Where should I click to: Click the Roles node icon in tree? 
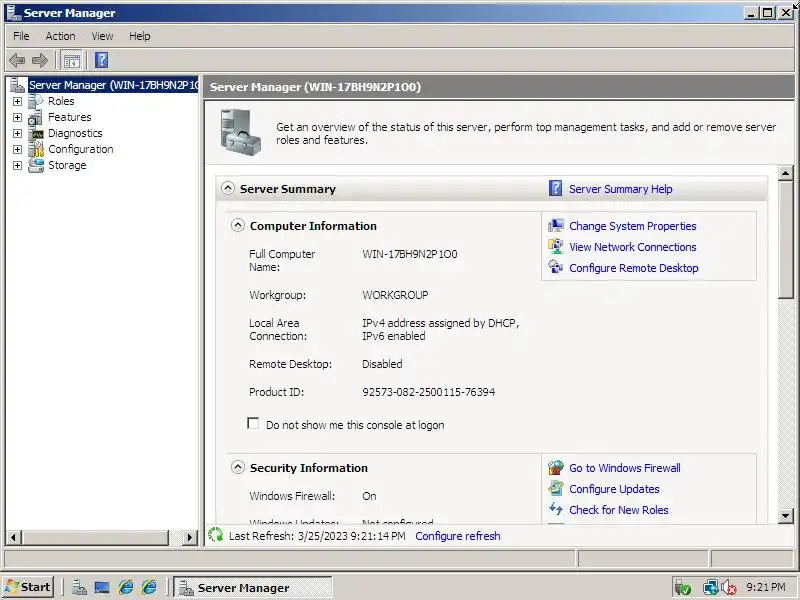(x=36, y=101)
